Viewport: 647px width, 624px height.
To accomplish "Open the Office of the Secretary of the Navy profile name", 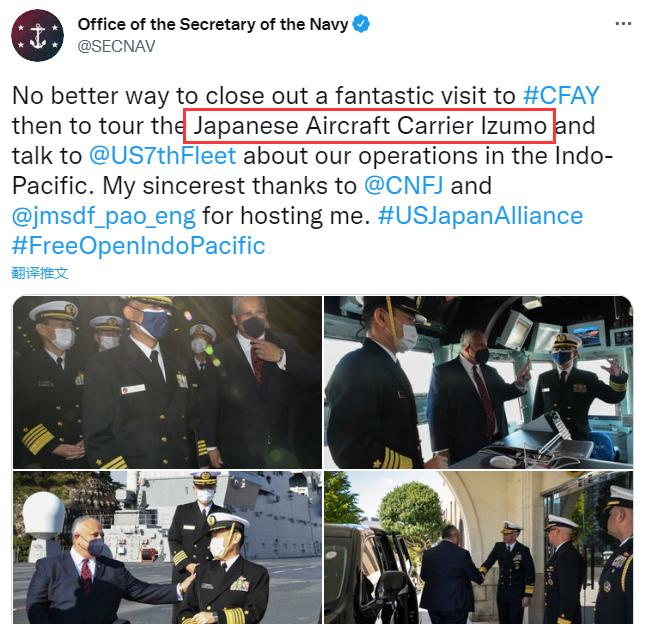I will coord(213,24).
